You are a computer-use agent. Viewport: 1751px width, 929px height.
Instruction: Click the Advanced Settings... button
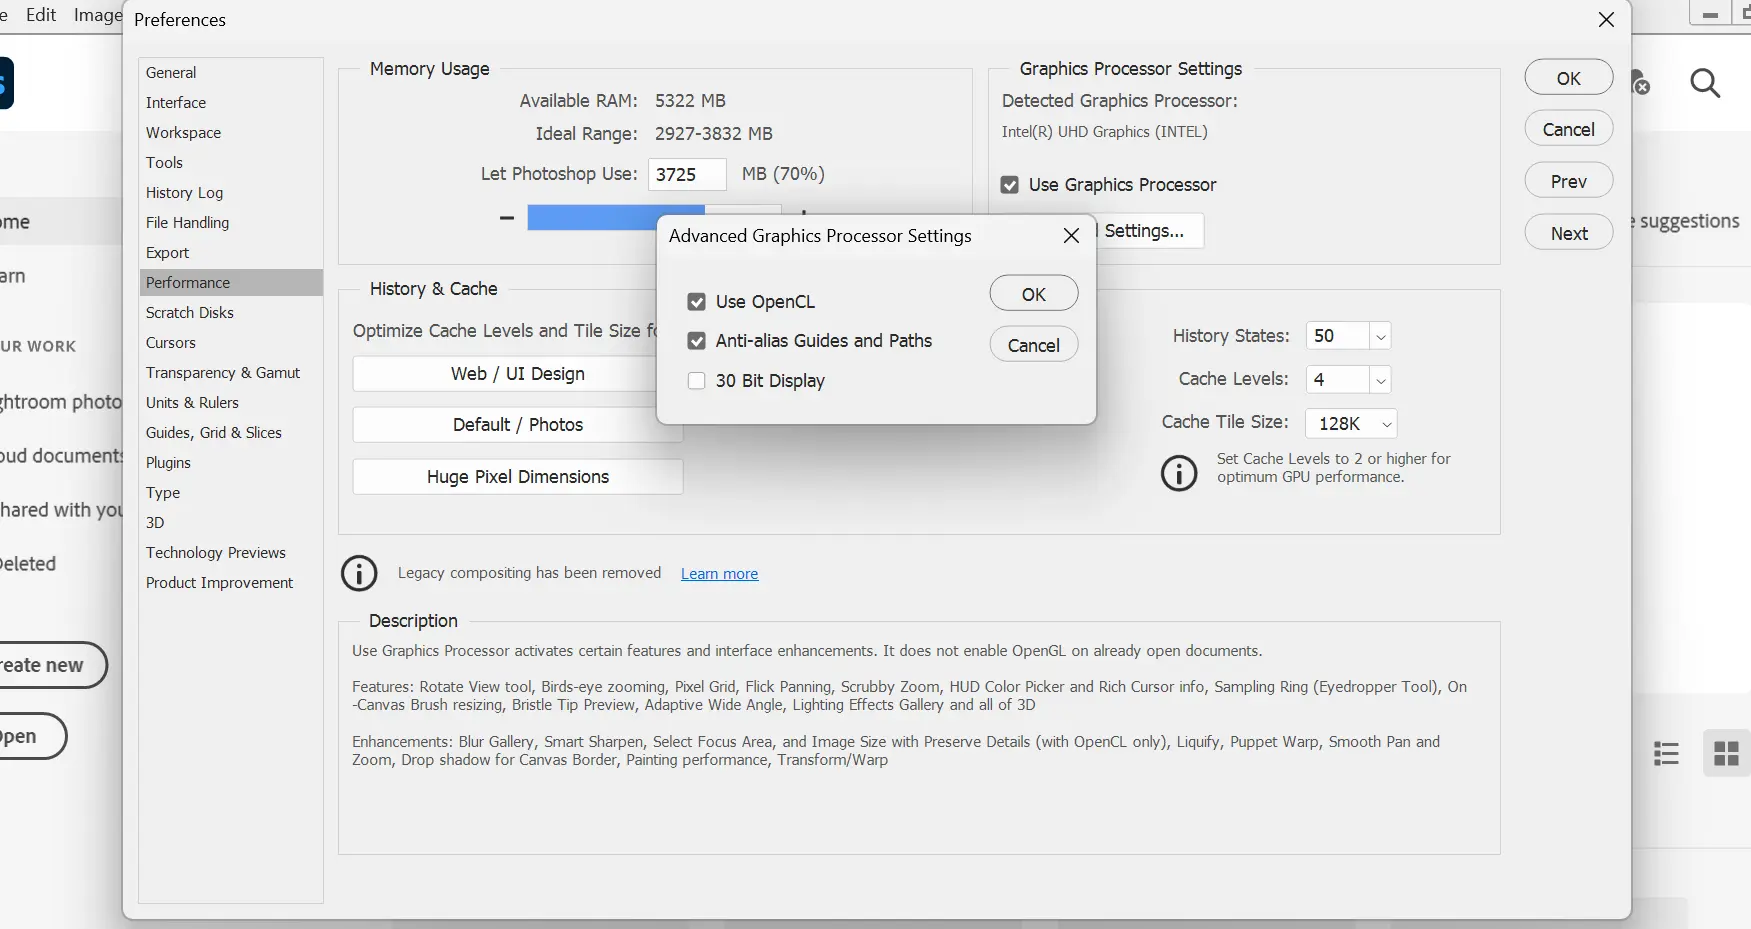tap(1150, 231)
